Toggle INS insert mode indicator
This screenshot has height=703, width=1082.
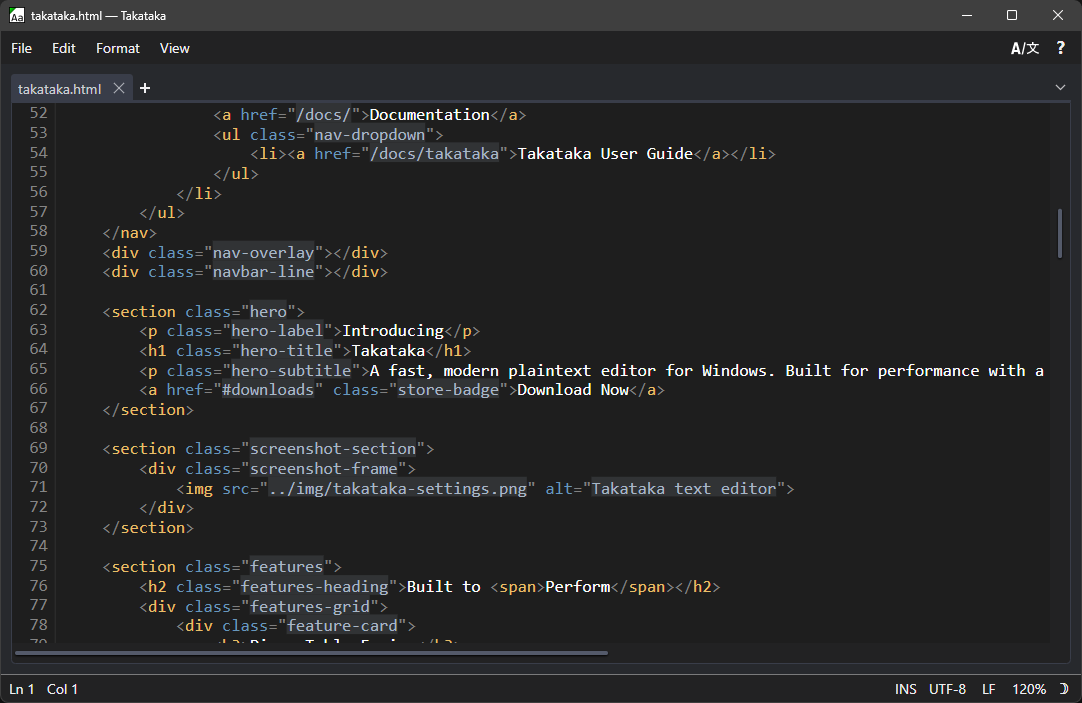tap(905, 689)
